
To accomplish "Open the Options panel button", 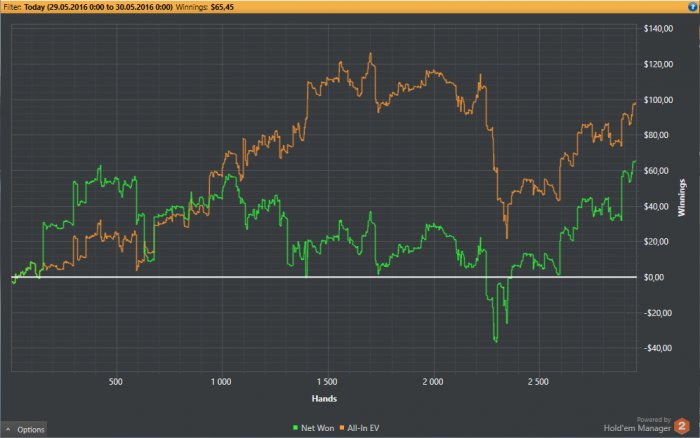I will (x=24, y=430).
